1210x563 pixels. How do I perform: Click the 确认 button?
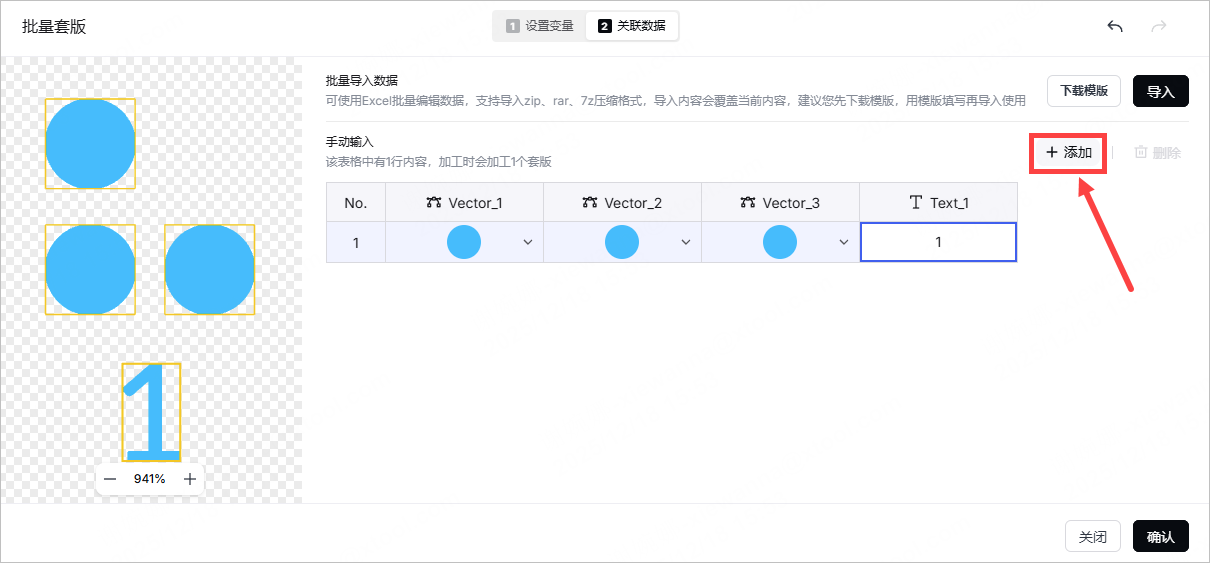point(1160,537)
